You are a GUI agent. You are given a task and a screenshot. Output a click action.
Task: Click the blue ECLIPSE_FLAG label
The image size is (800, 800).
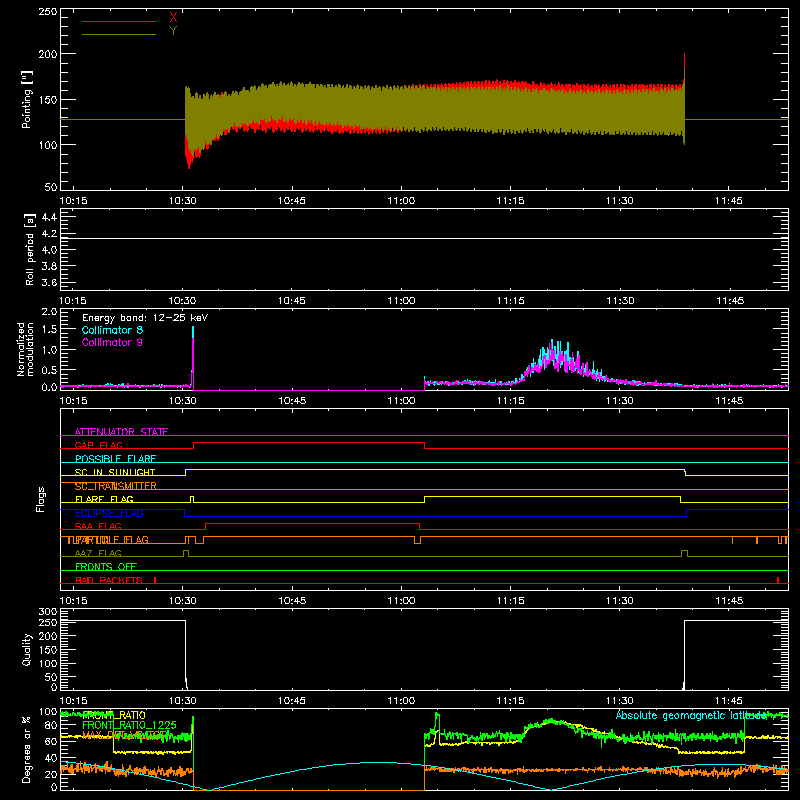pyautogui.click(x=109, y=513)
